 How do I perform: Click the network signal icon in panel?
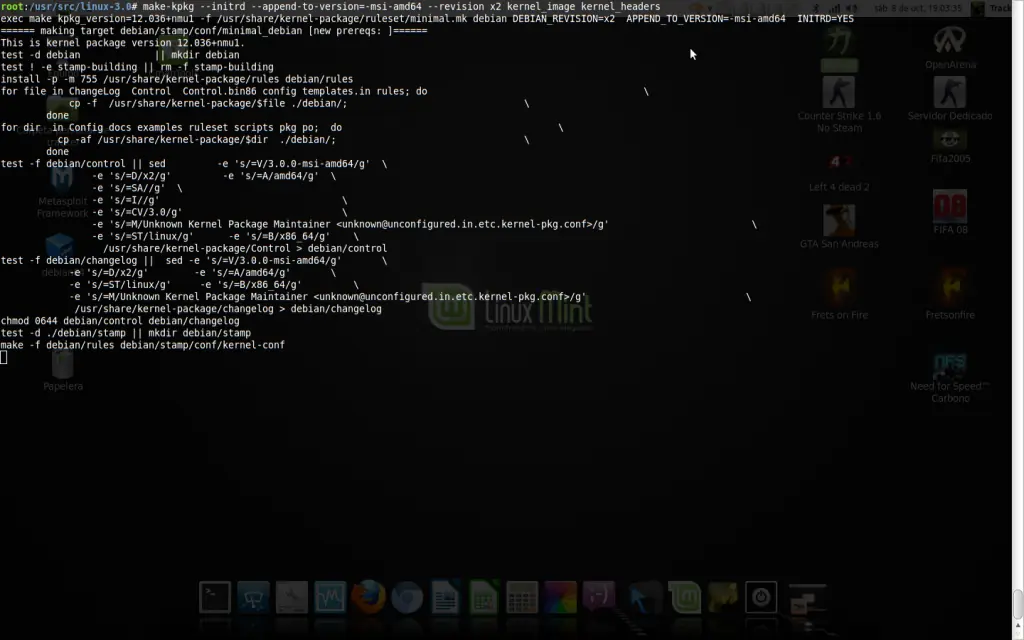pos(836,8)
